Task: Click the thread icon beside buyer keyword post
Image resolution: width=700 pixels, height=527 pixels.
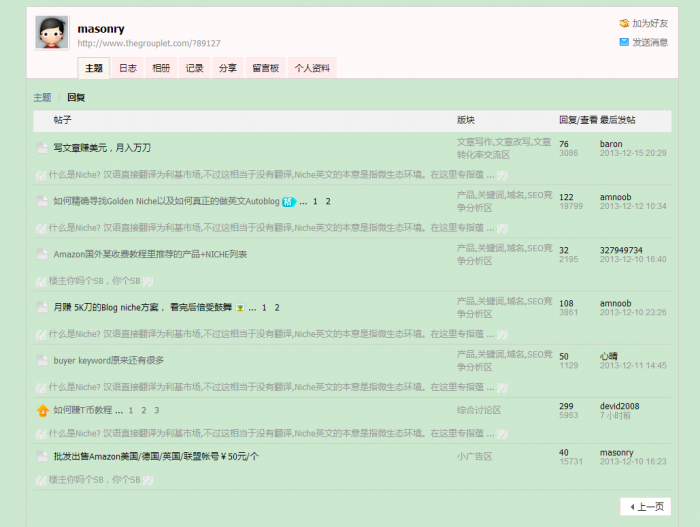Action: 42,360
